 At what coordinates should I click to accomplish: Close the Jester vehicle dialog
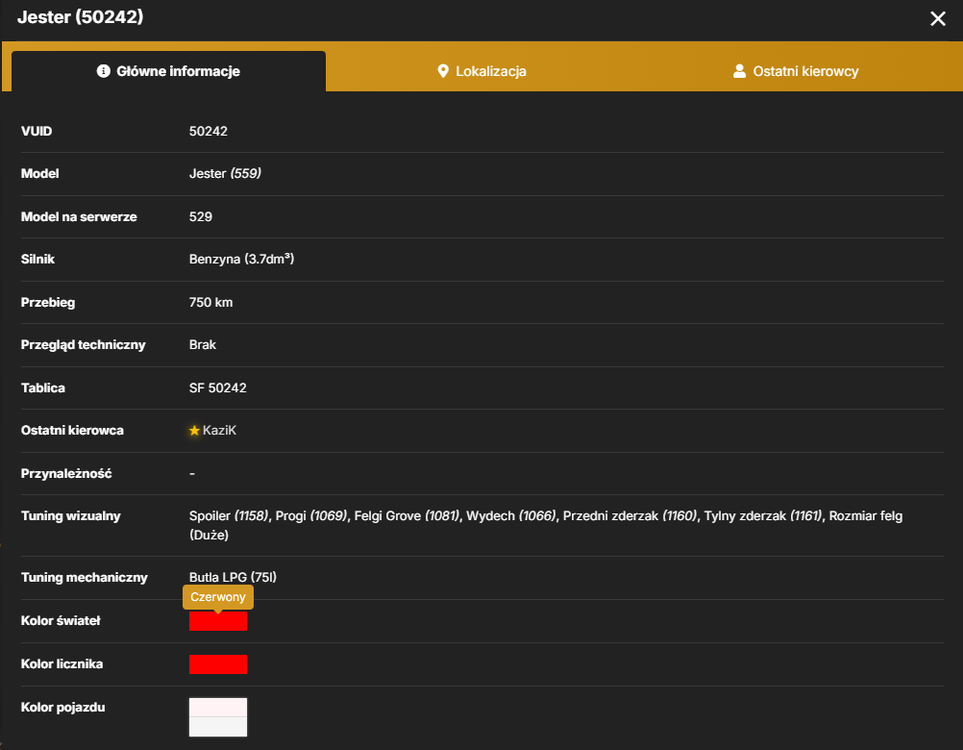(x=937, y=19)
